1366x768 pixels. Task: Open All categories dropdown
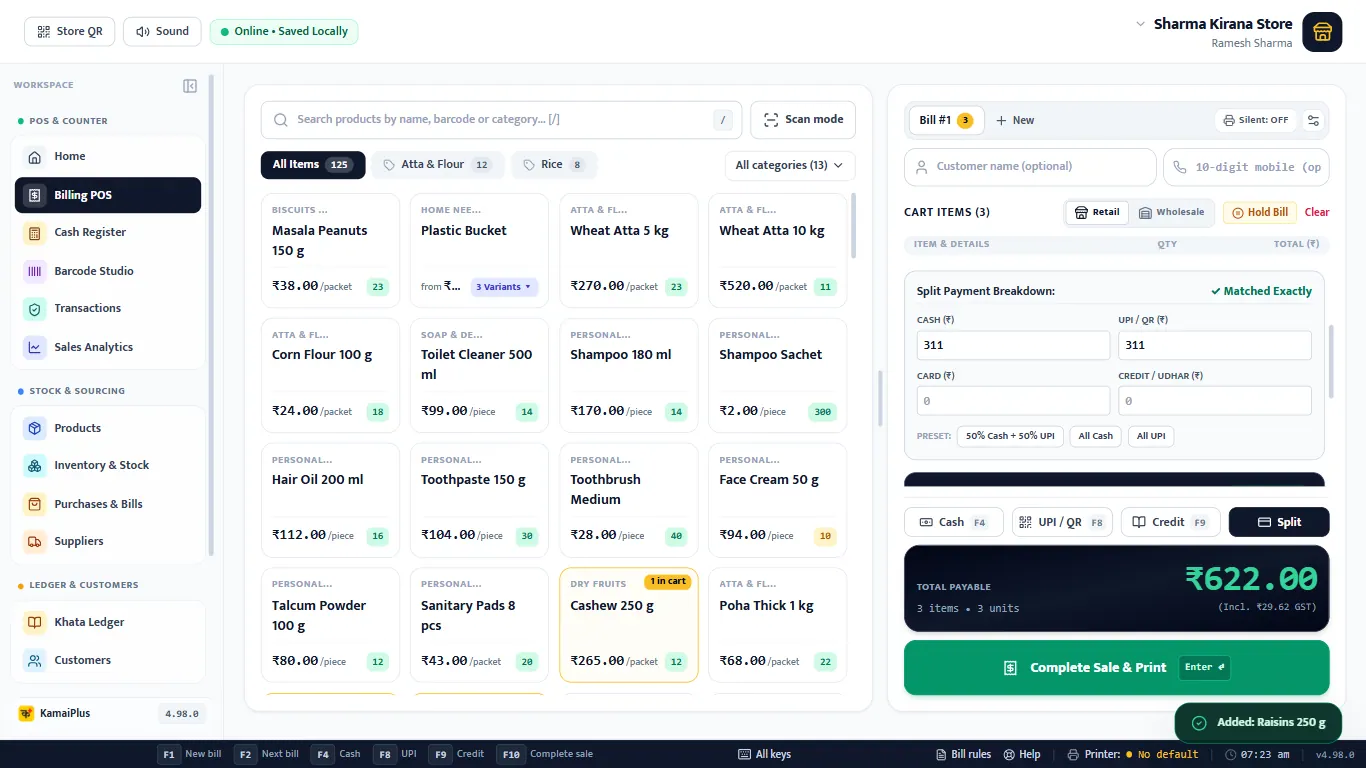click(790, 165)
